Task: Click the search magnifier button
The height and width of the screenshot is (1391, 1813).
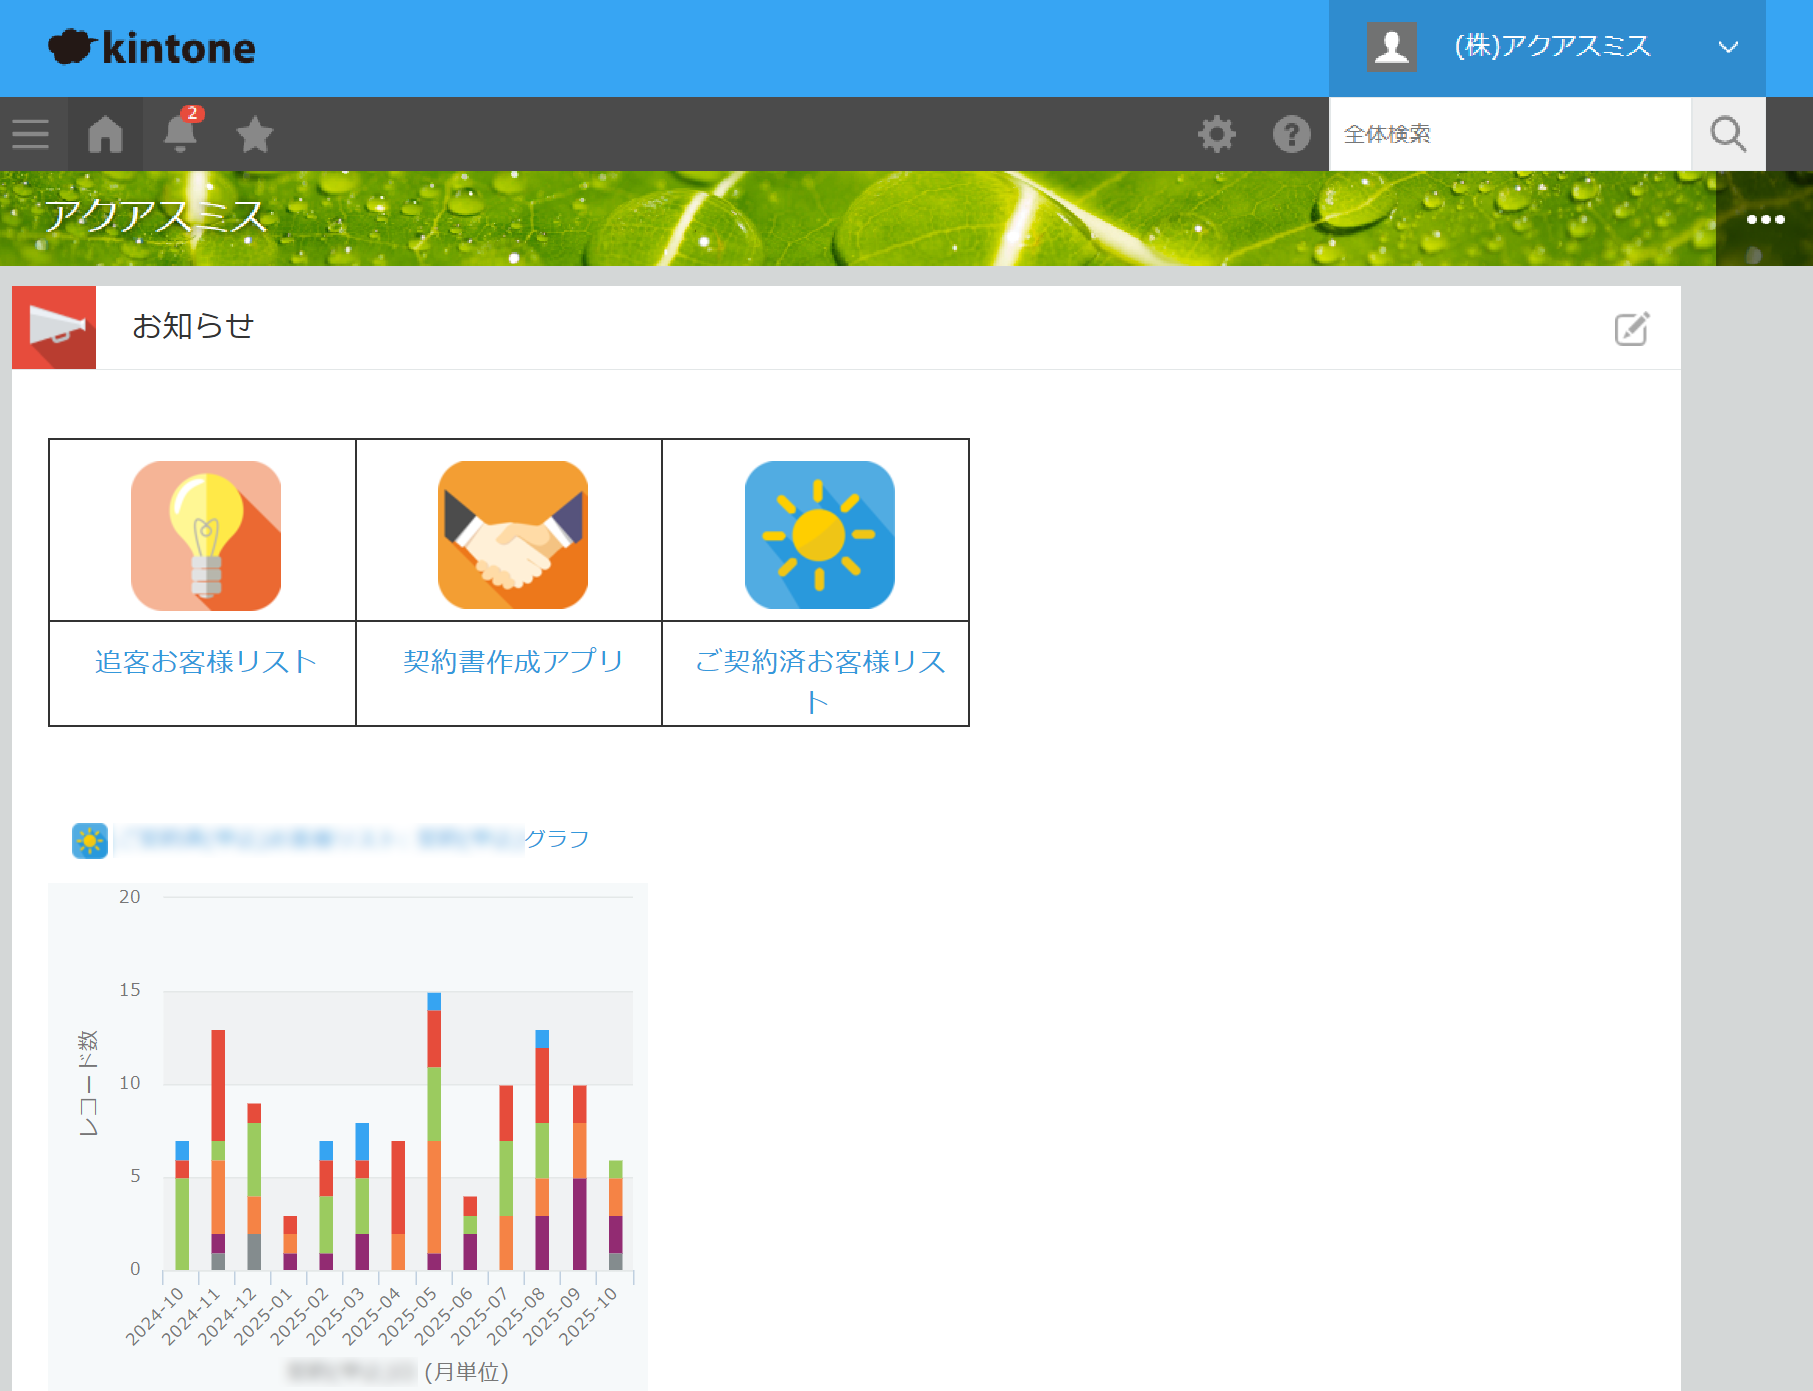Action: (1727, 134)
